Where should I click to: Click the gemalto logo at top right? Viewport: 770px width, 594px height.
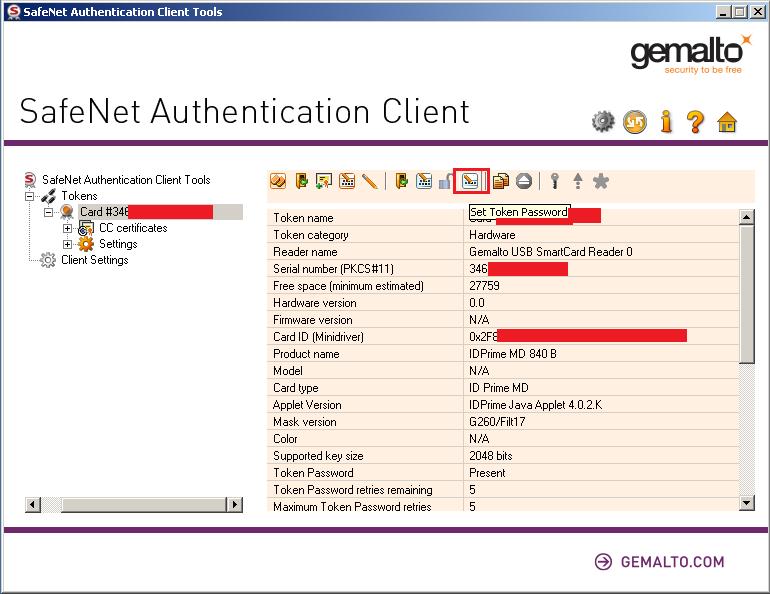(x=691, y=53)
